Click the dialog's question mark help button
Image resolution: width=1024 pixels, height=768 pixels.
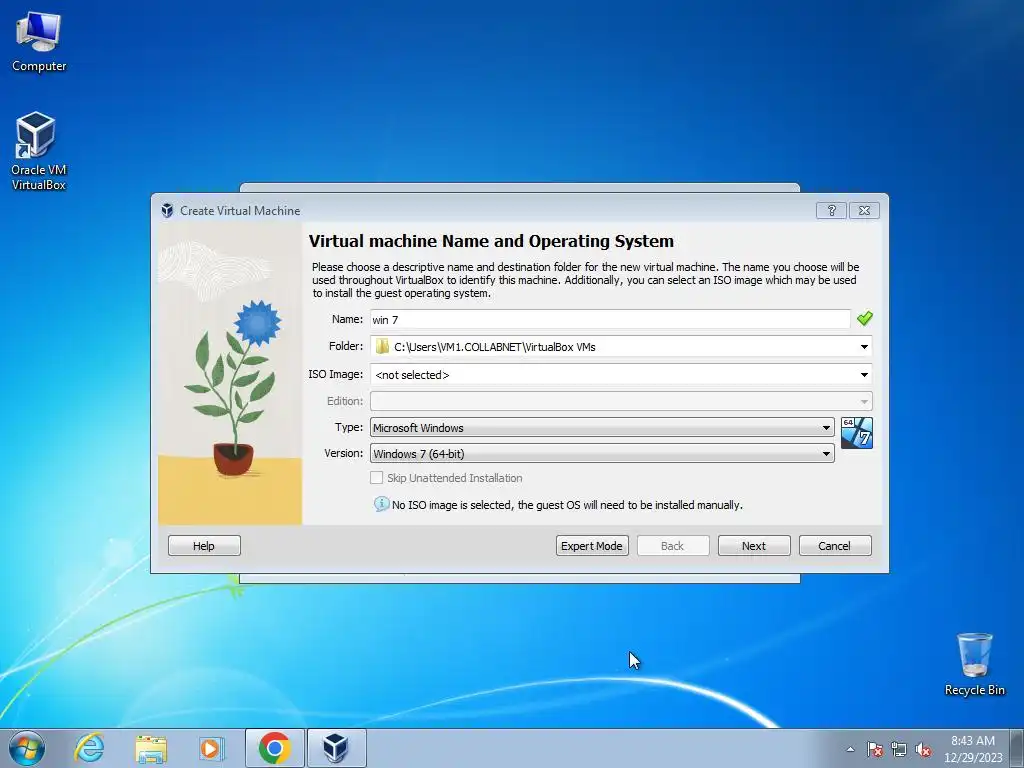tap(831, 210)
